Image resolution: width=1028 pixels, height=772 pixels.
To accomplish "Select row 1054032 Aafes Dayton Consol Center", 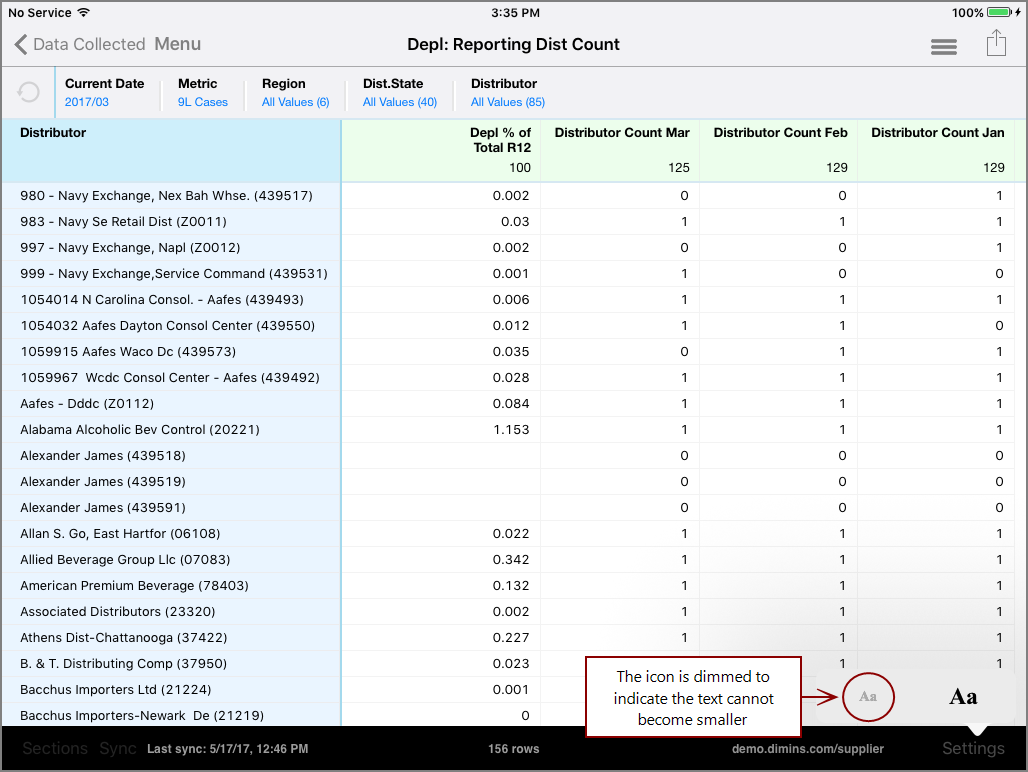I will (x=508, y=326).
